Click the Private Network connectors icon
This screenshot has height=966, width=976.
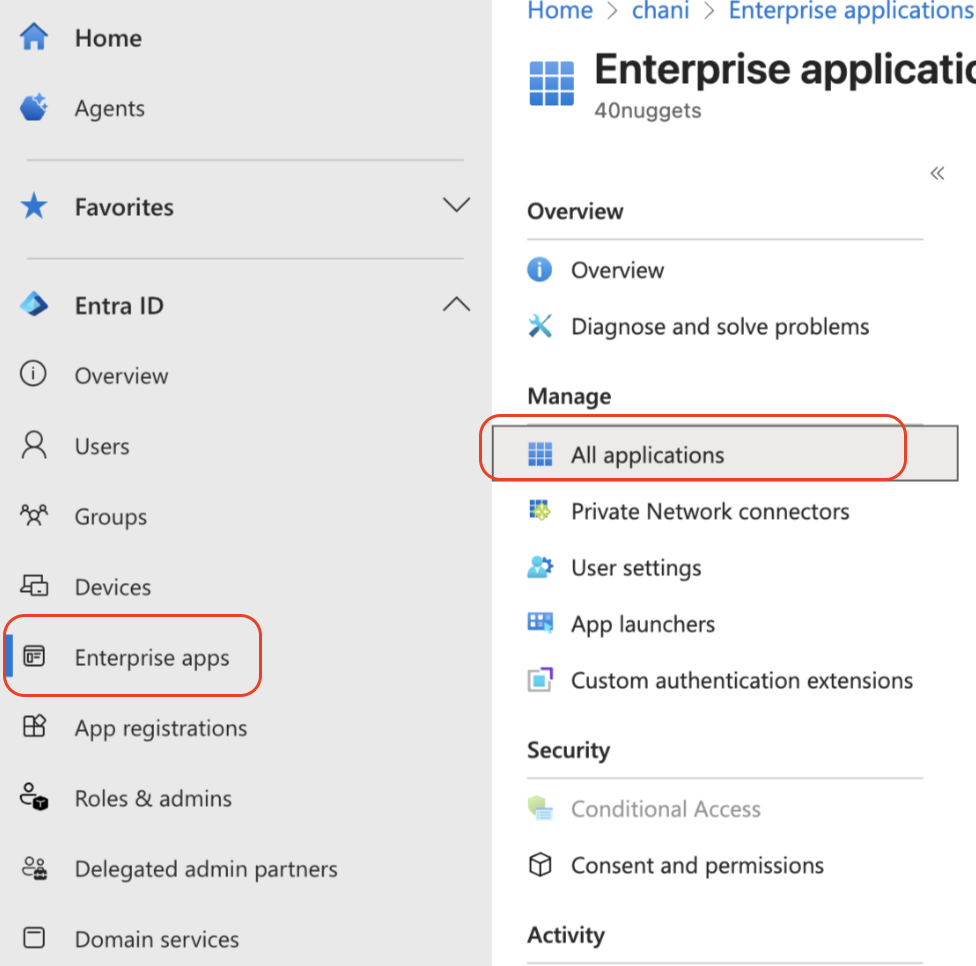540,511
